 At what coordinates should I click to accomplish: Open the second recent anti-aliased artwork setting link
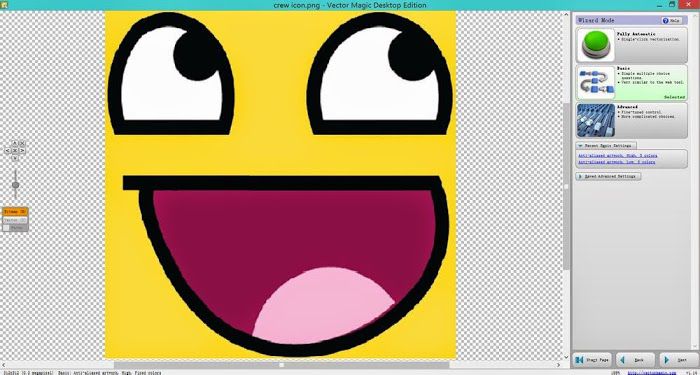(617, 162)
